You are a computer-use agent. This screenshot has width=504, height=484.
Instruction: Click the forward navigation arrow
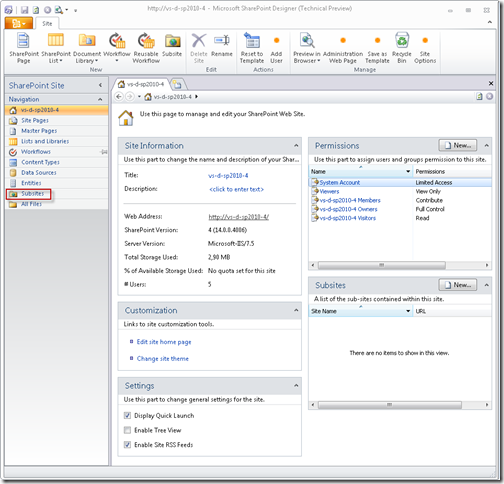tap(130, 97)
